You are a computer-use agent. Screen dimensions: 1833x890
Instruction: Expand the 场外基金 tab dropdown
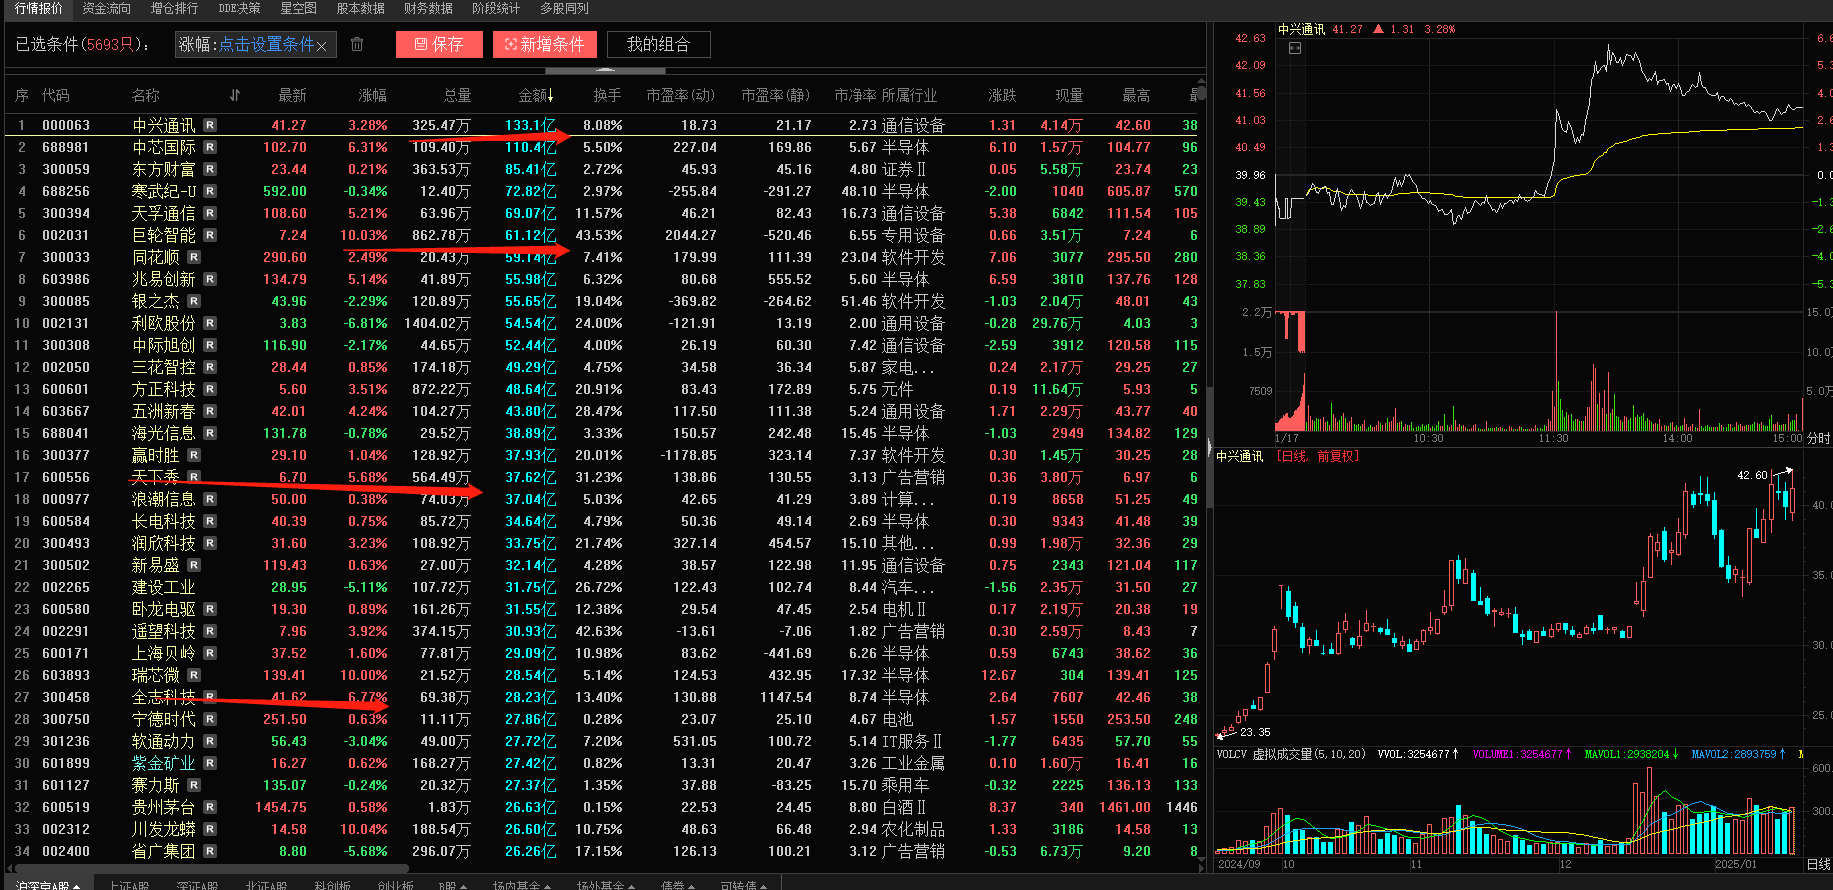[x=632, y=886]
